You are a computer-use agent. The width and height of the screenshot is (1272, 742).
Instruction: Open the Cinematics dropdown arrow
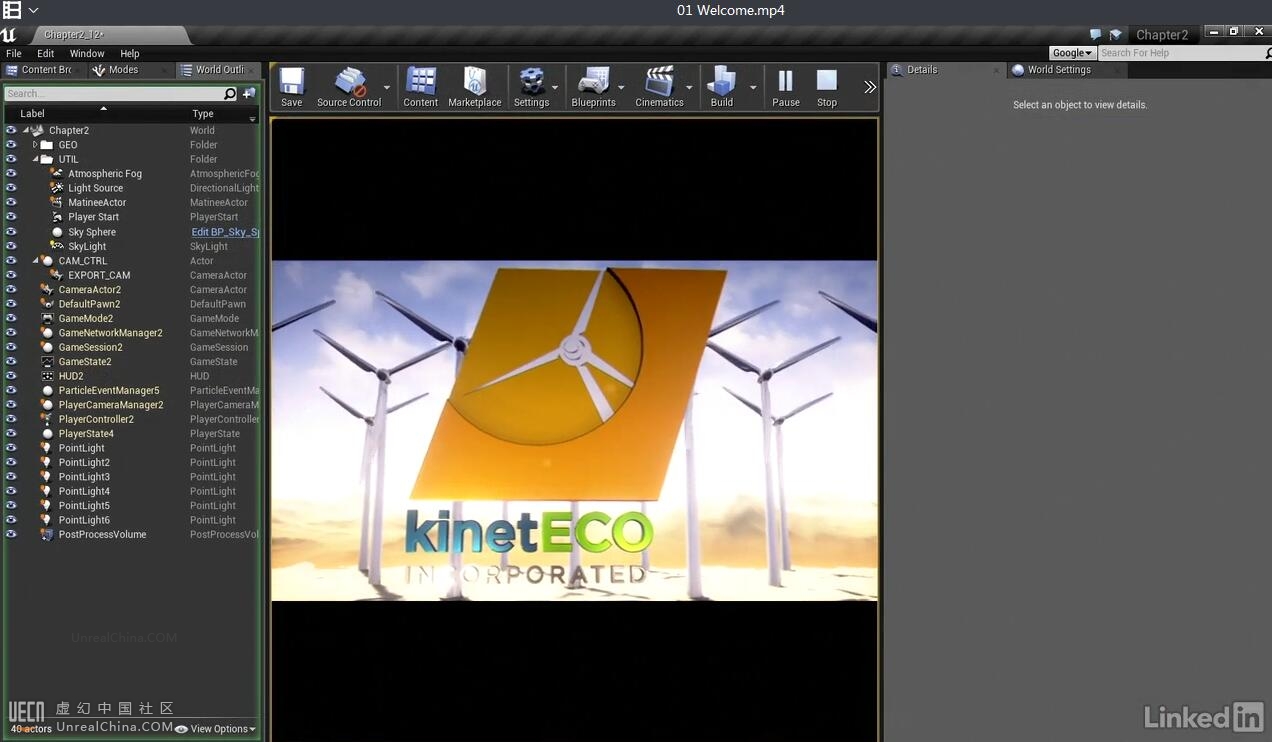(689, 88)
